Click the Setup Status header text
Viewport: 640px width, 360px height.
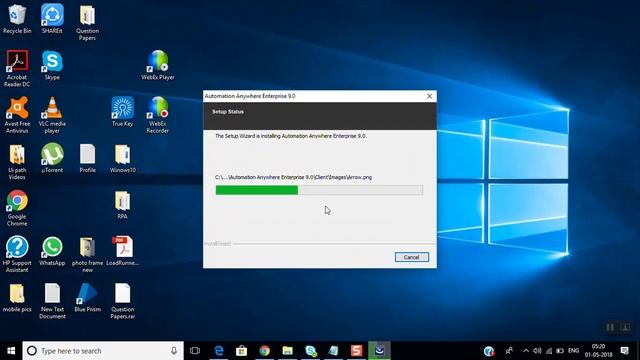[x=228, y=111]
